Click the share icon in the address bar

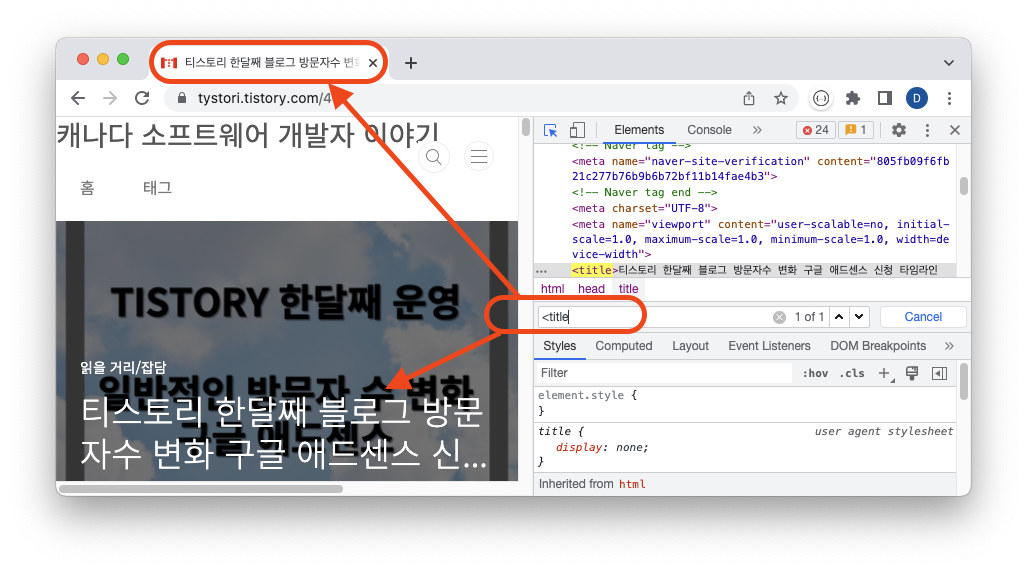(x=749, y=98)
